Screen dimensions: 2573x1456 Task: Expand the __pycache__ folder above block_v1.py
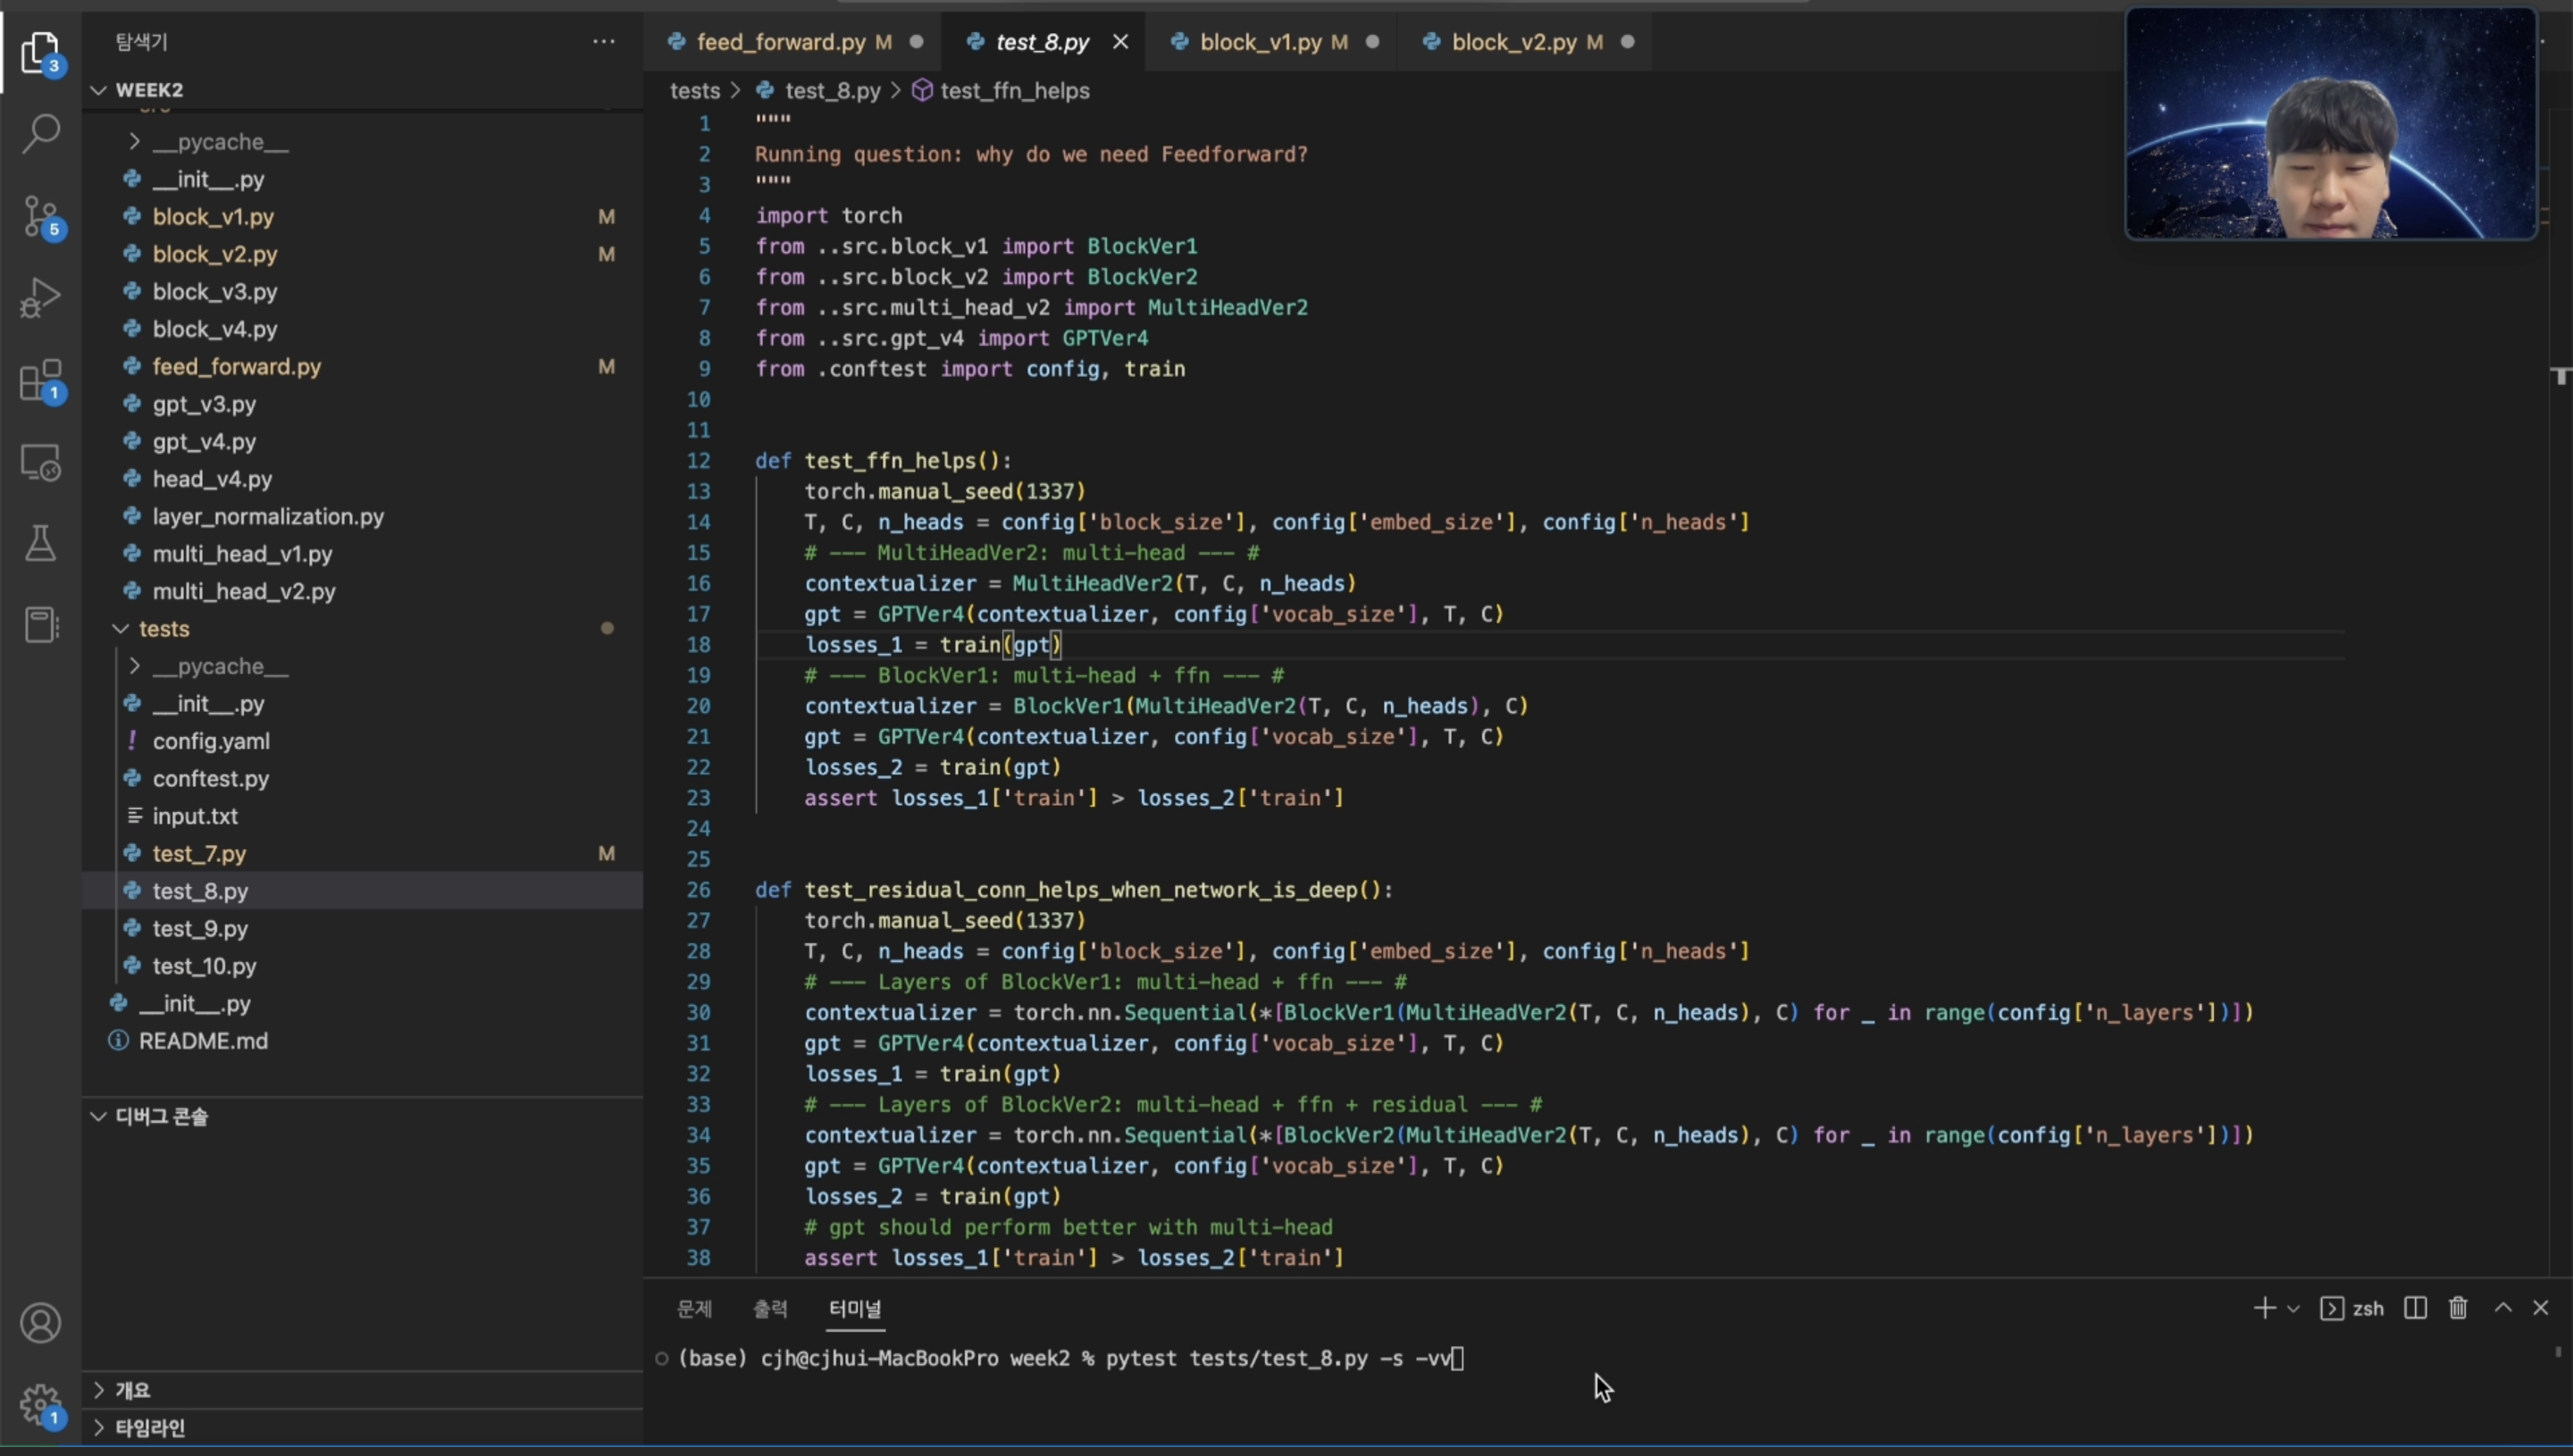362,142
